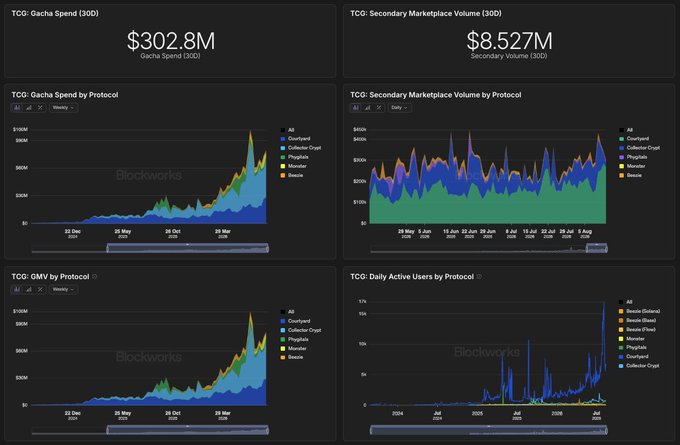The height and width of the screenshot is (445, 680).
Task: Toggle Phygitals series in Gacha Spend legend
Action: pos(294,157)
